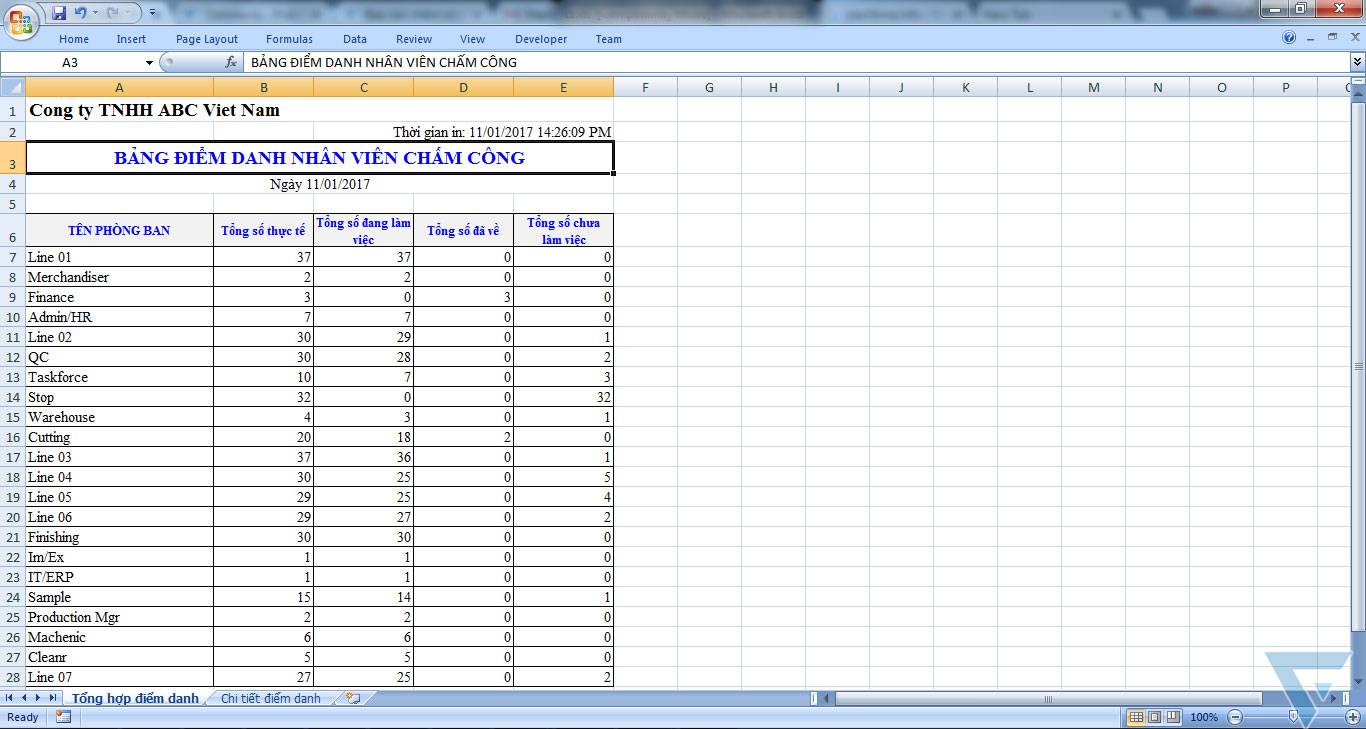Viewport: 1366px width, 729px height.
Task: Open the Undo history dropdown arrow
Action: (95, 13)
